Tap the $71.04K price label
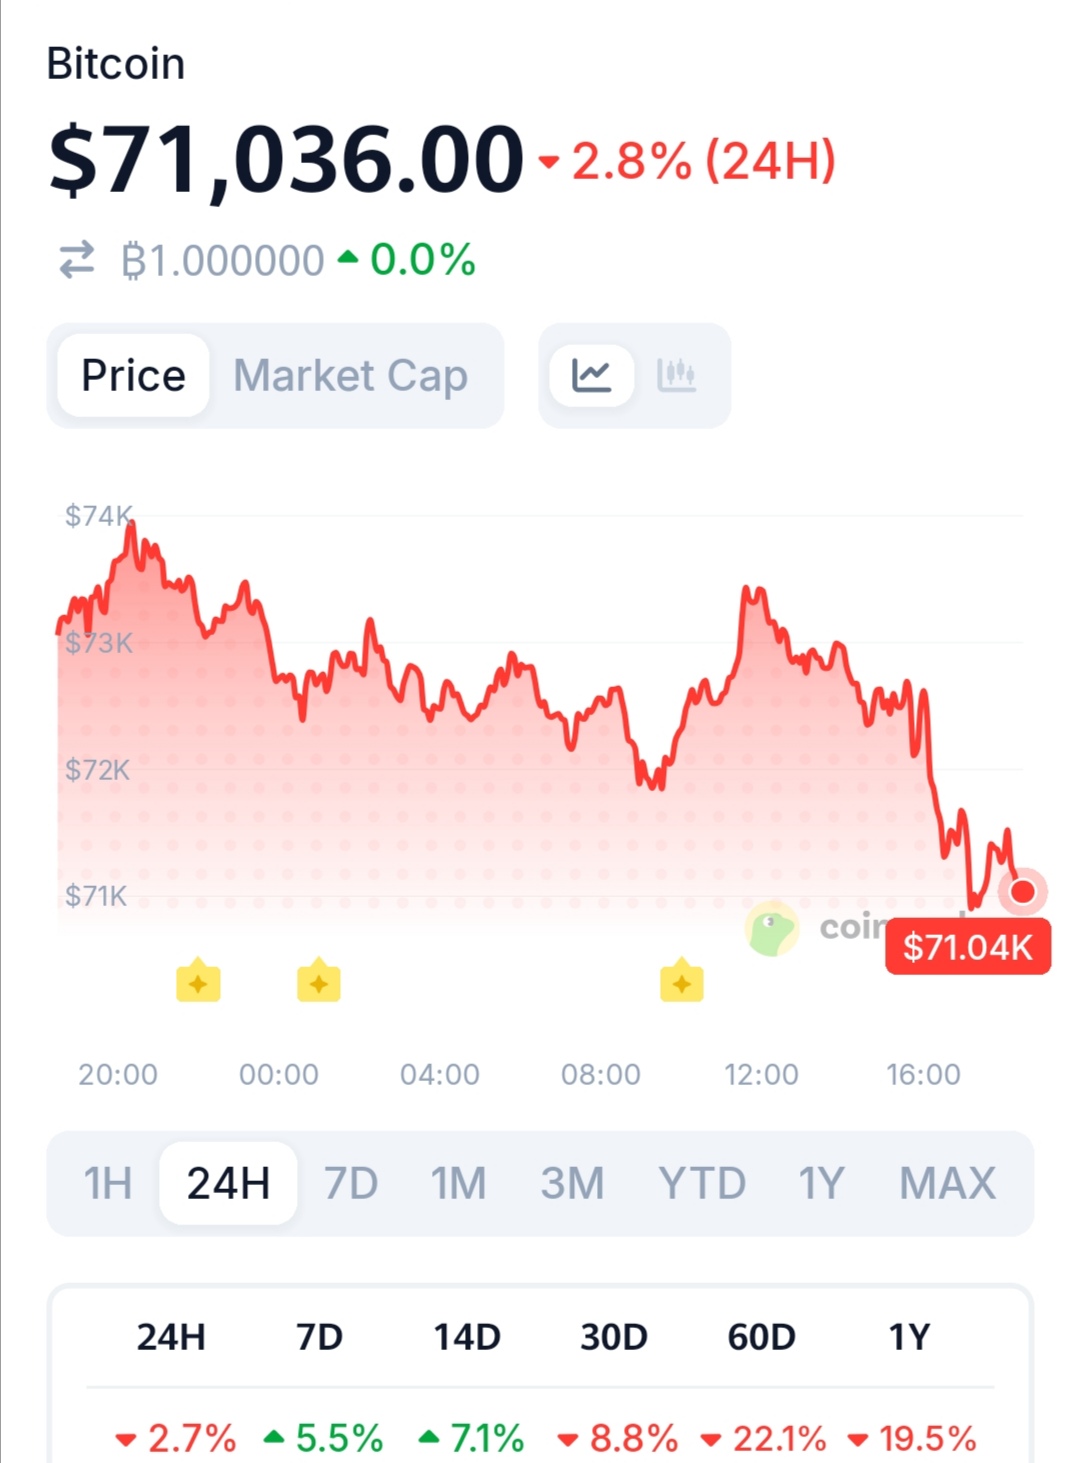This screenshot has width=1080, height=1463. (x=967, y=946)
